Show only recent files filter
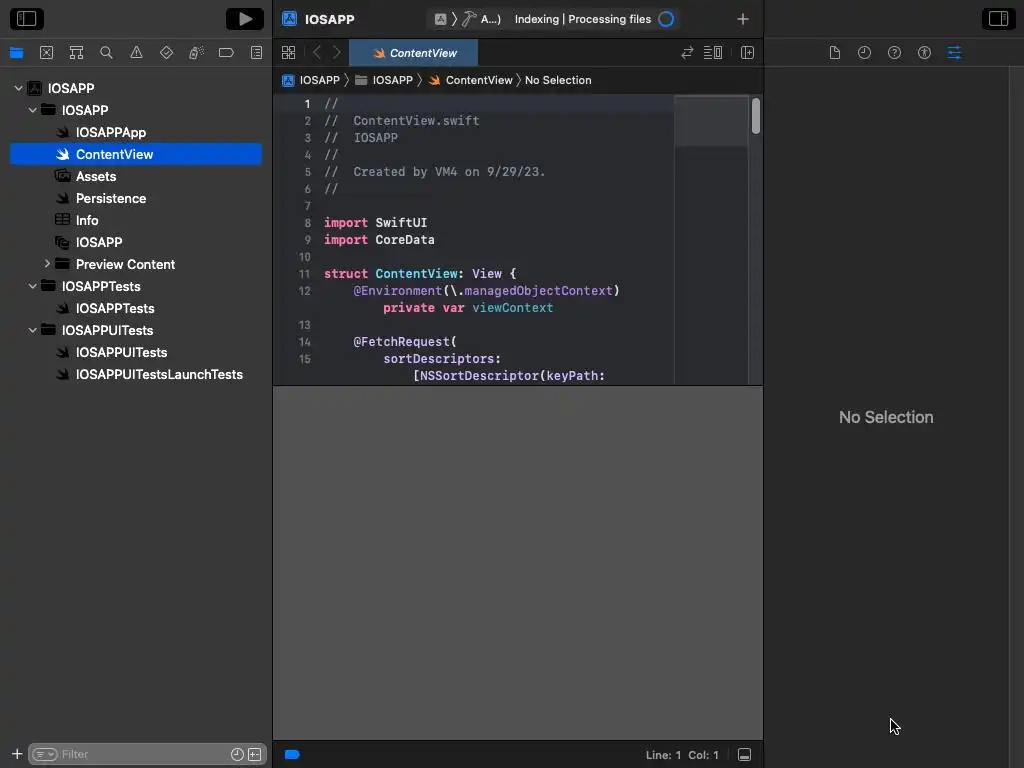1024x768 pixels. (237, 754)
